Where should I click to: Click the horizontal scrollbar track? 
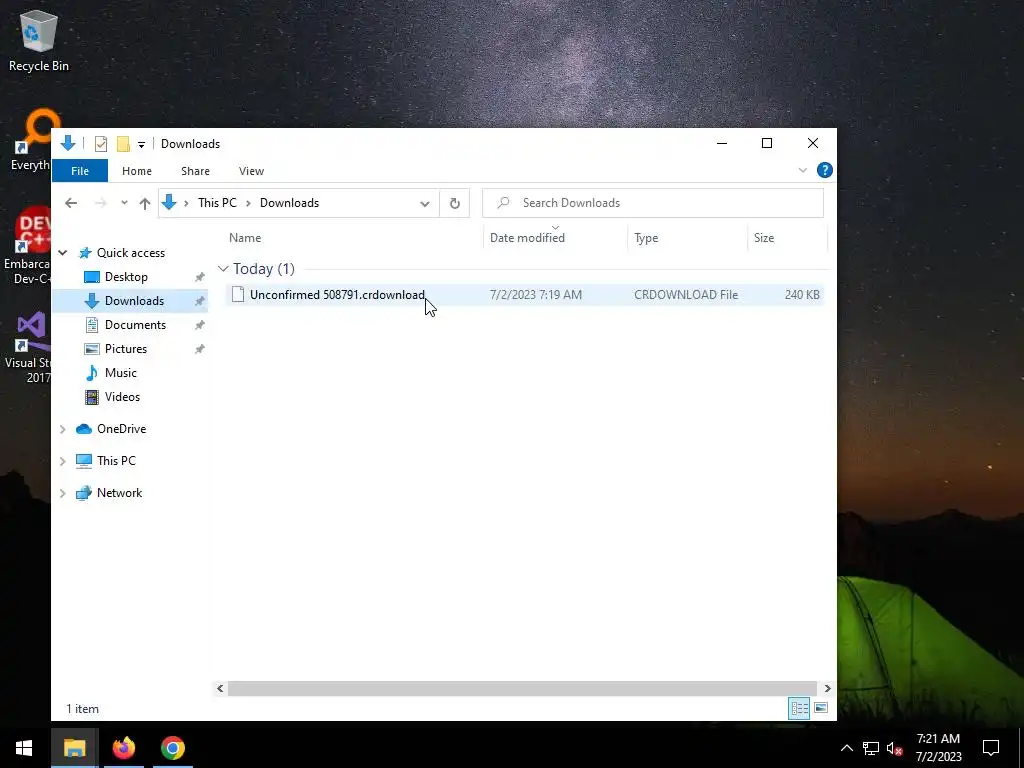coord(522,688)
